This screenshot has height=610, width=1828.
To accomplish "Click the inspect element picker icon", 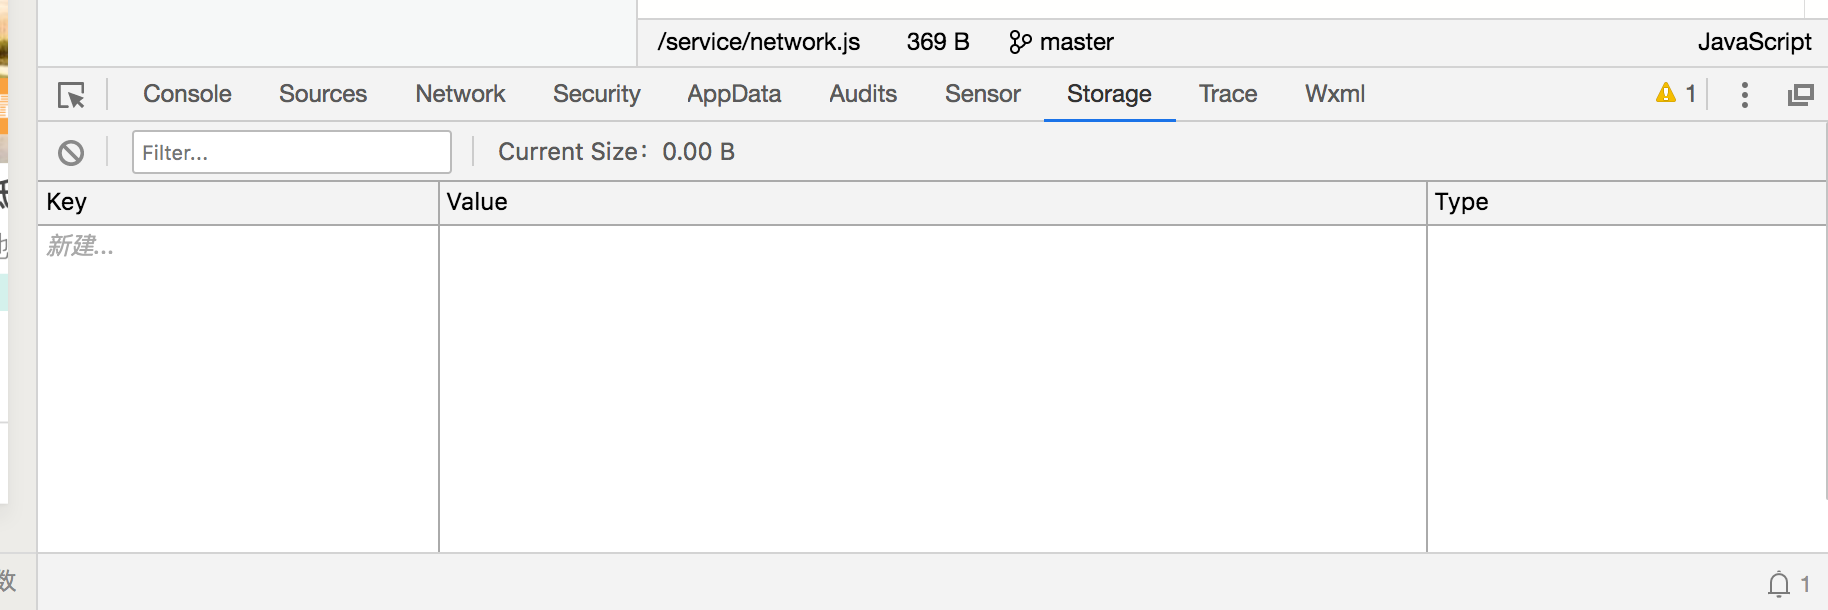I will point(71,95).
